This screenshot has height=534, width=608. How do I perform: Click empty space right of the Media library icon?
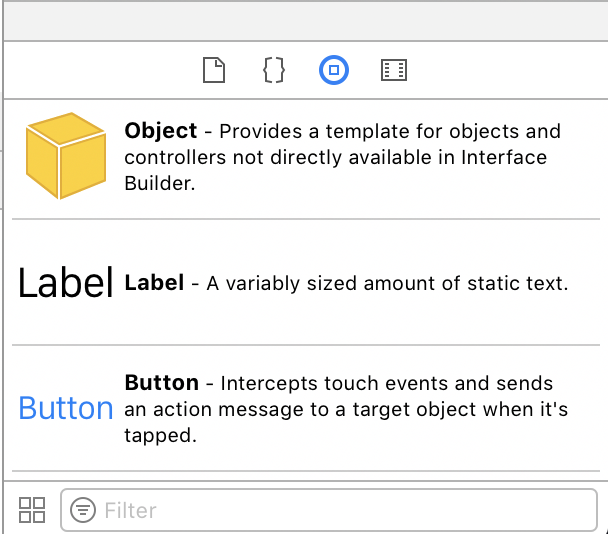504,70
